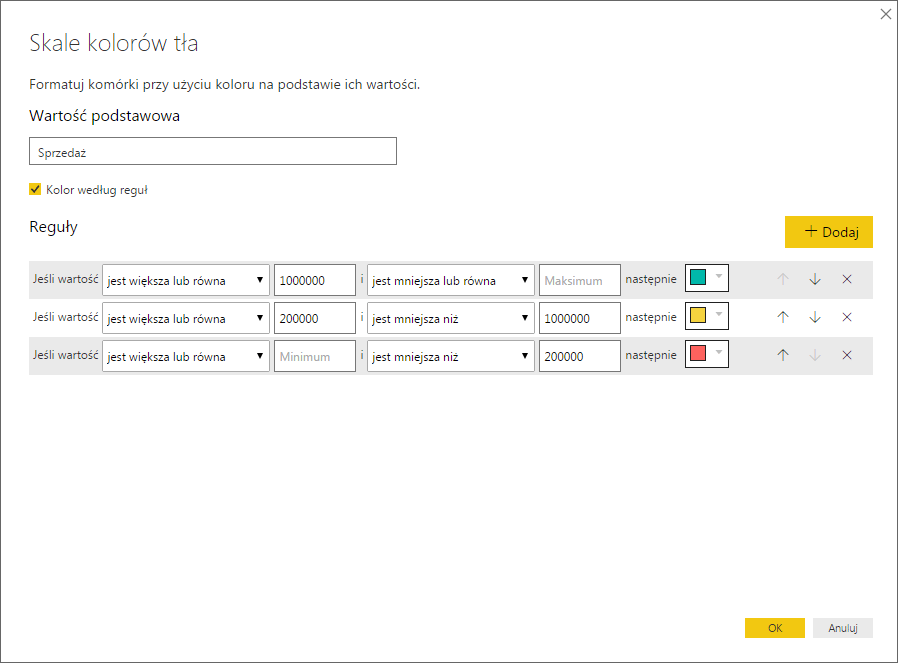Delete the green color rule
This screenshot has width=898, height=663.
pyautogui.click(x=847, y=279)
